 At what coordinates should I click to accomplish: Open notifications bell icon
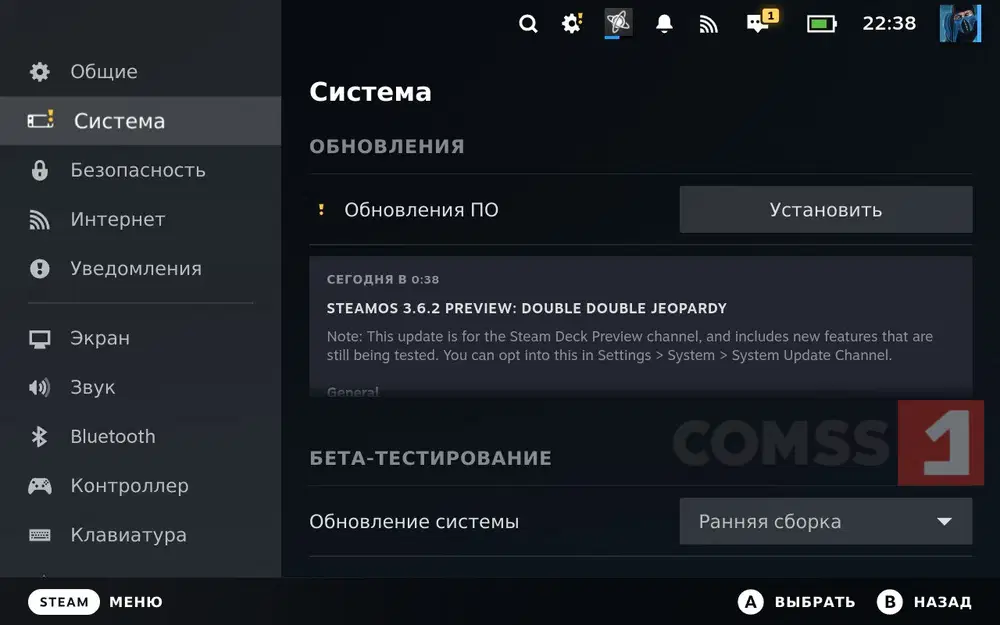664,24
